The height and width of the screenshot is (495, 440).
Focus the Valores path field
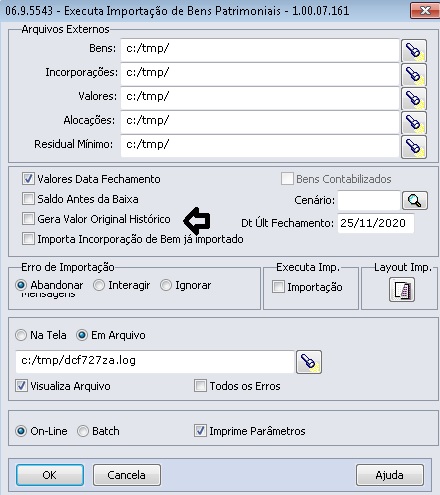point(260,98)
